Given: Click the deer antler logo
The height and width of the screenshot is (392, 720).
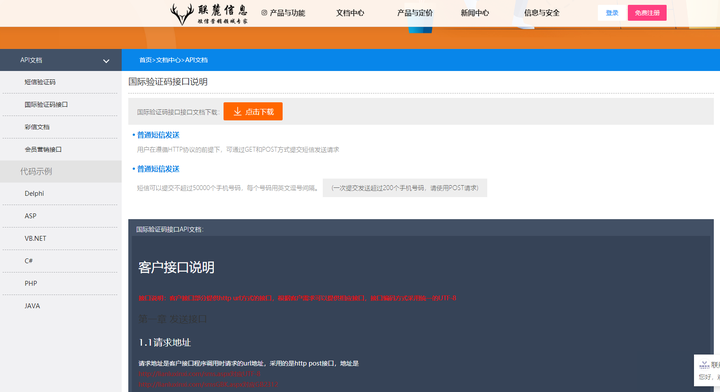Looking at the screenshot, I should [x=182, y=14].
